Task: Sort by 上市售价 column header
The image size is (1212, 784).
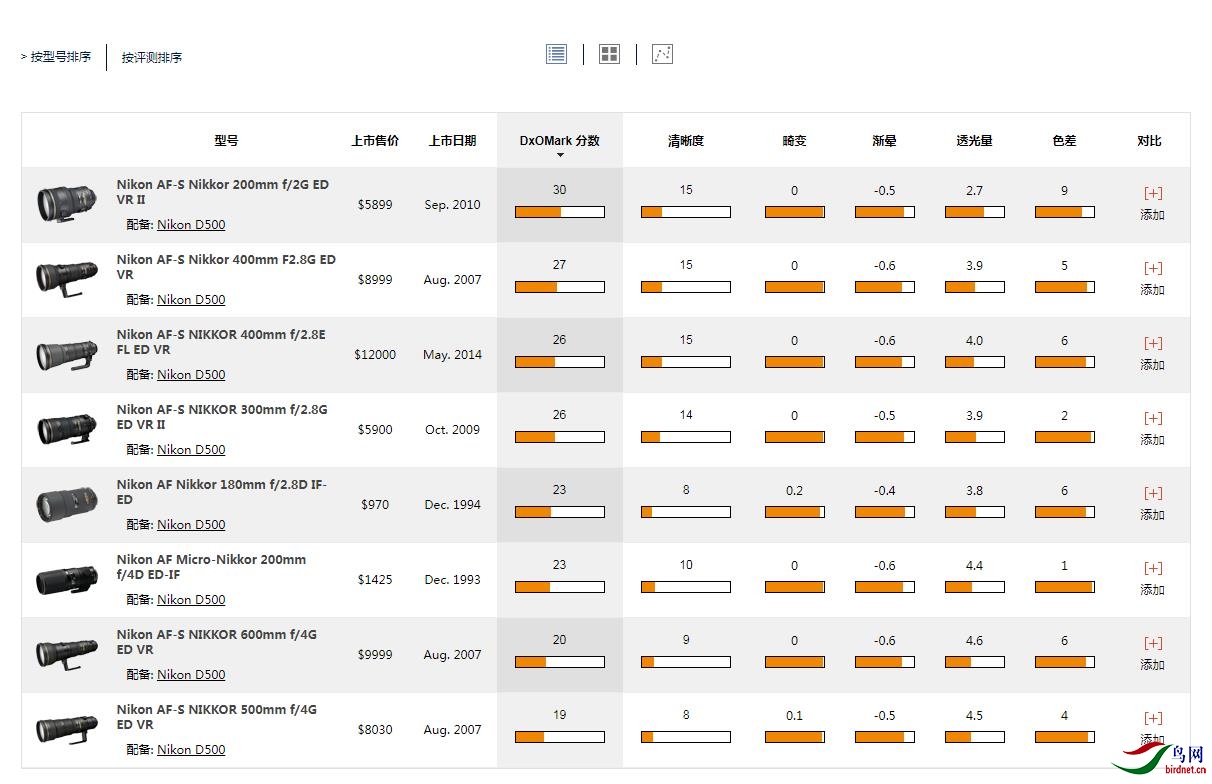Action: click(x=375, y=141)
